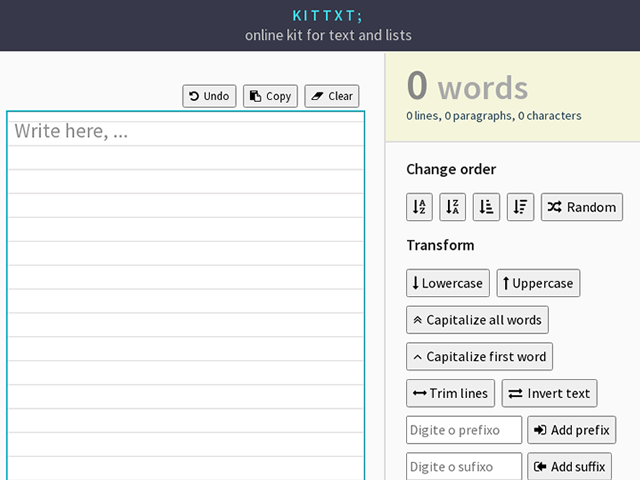The height and width of the screenshot is (480, 640).
Task: Click inside the Write here text area
Action: point(186,295)
